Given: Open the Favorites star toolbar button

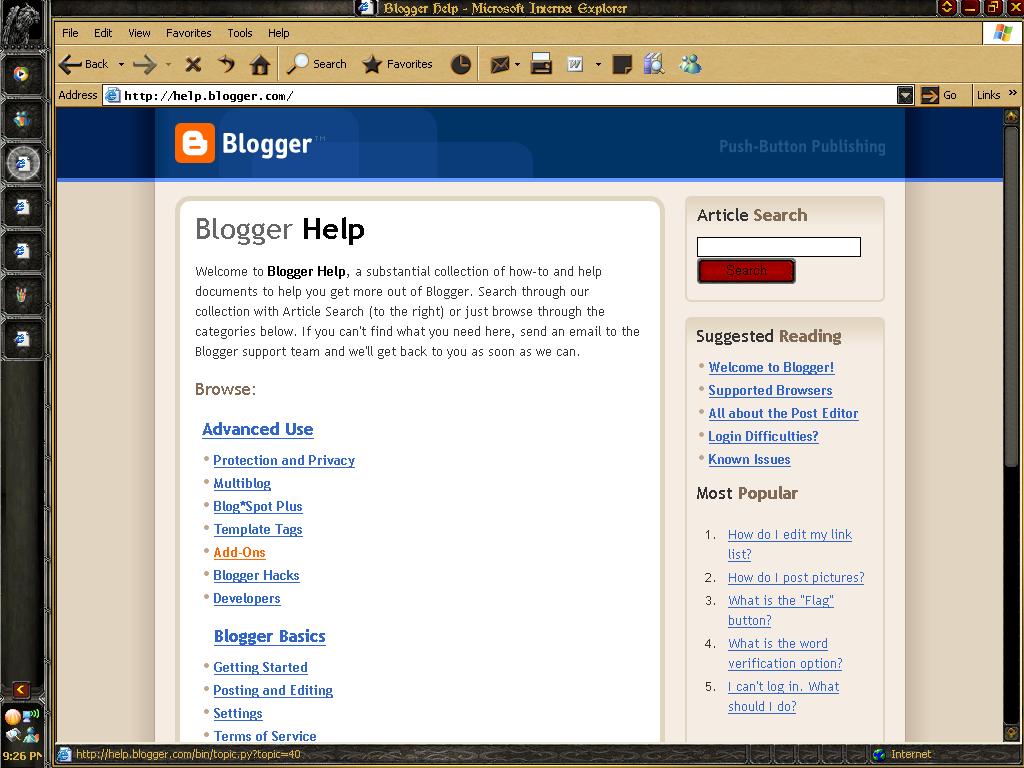Looking at the screenshot, I should (x=397, y=64).
